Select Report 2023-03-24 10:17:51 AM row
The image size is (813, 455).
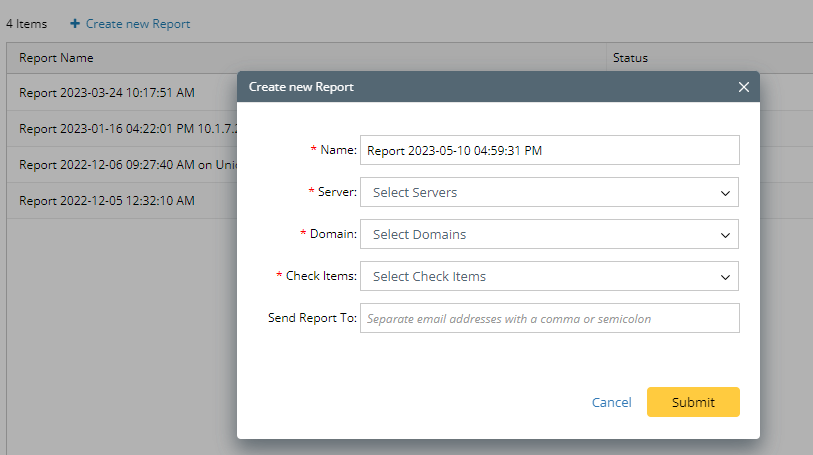107,93
